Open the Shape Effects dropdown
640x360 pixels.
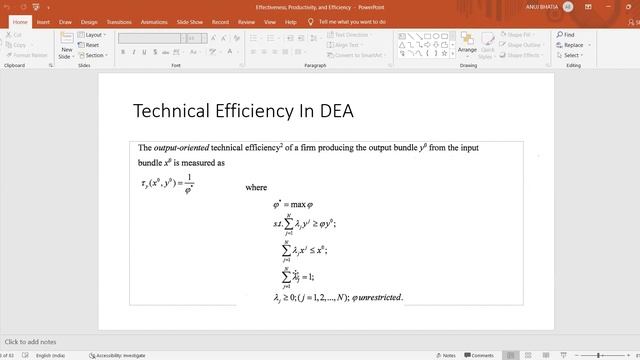pyautogui.click(x=521, y=55)
